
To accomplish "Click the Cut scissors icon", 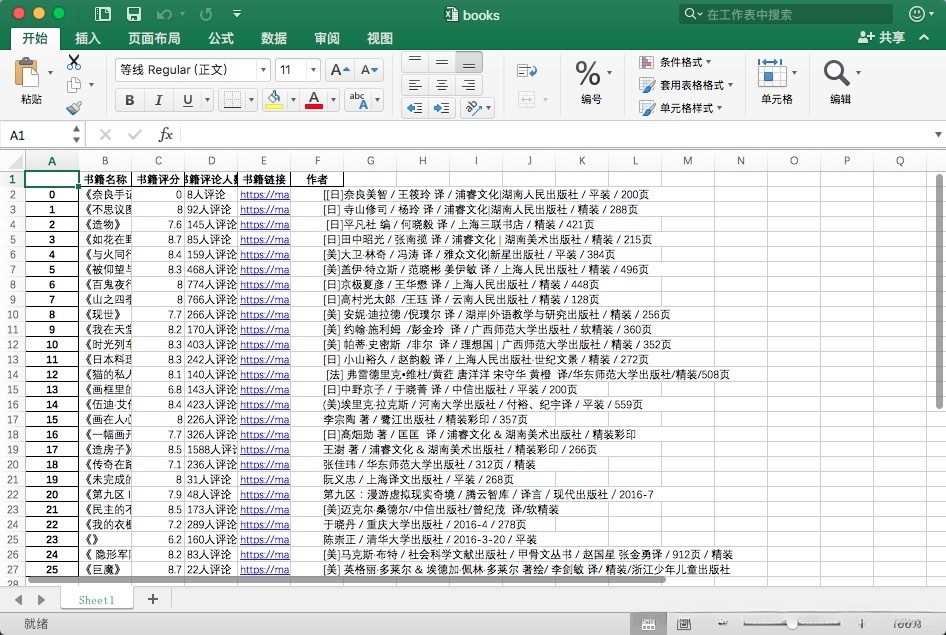I will [x=74, y=62].
